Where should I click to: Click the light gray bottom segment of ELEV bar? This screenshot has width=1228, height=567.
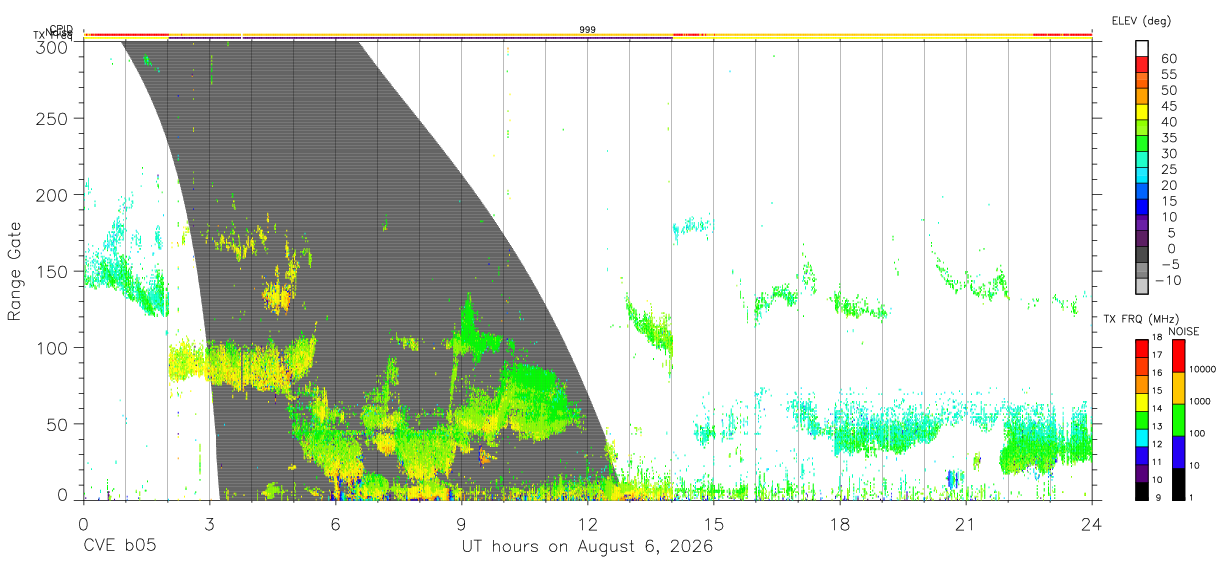pyautogui.click(x=1142, y=284)
